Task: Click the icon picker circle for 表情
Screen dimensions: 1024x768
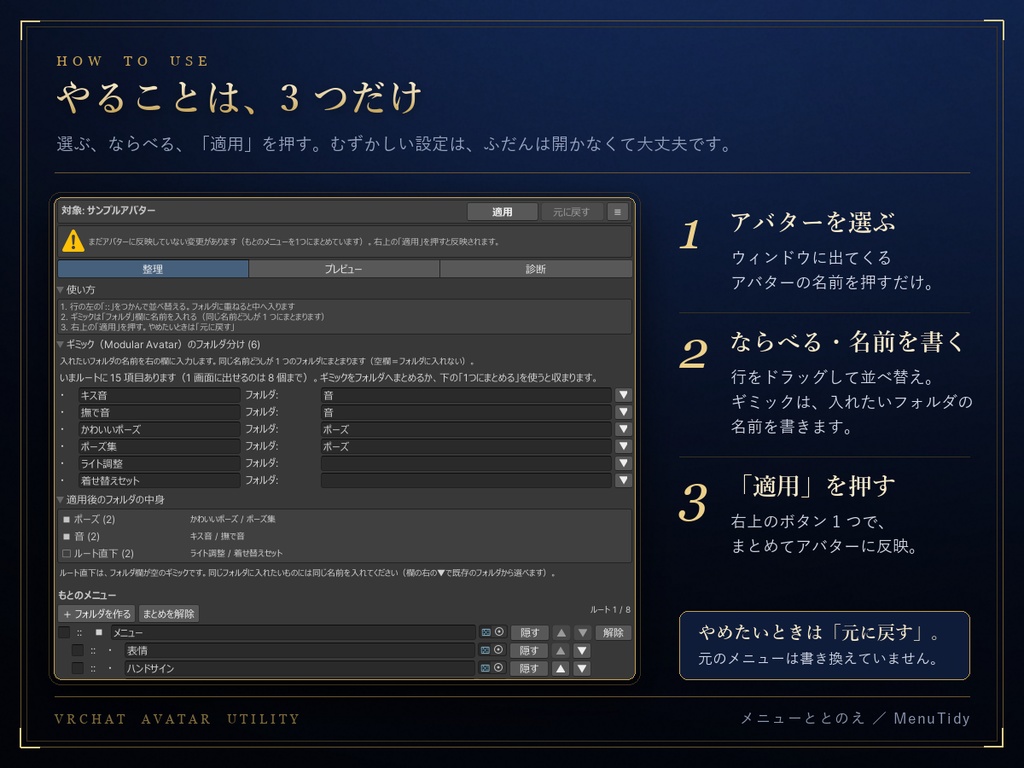Action: 500,650
